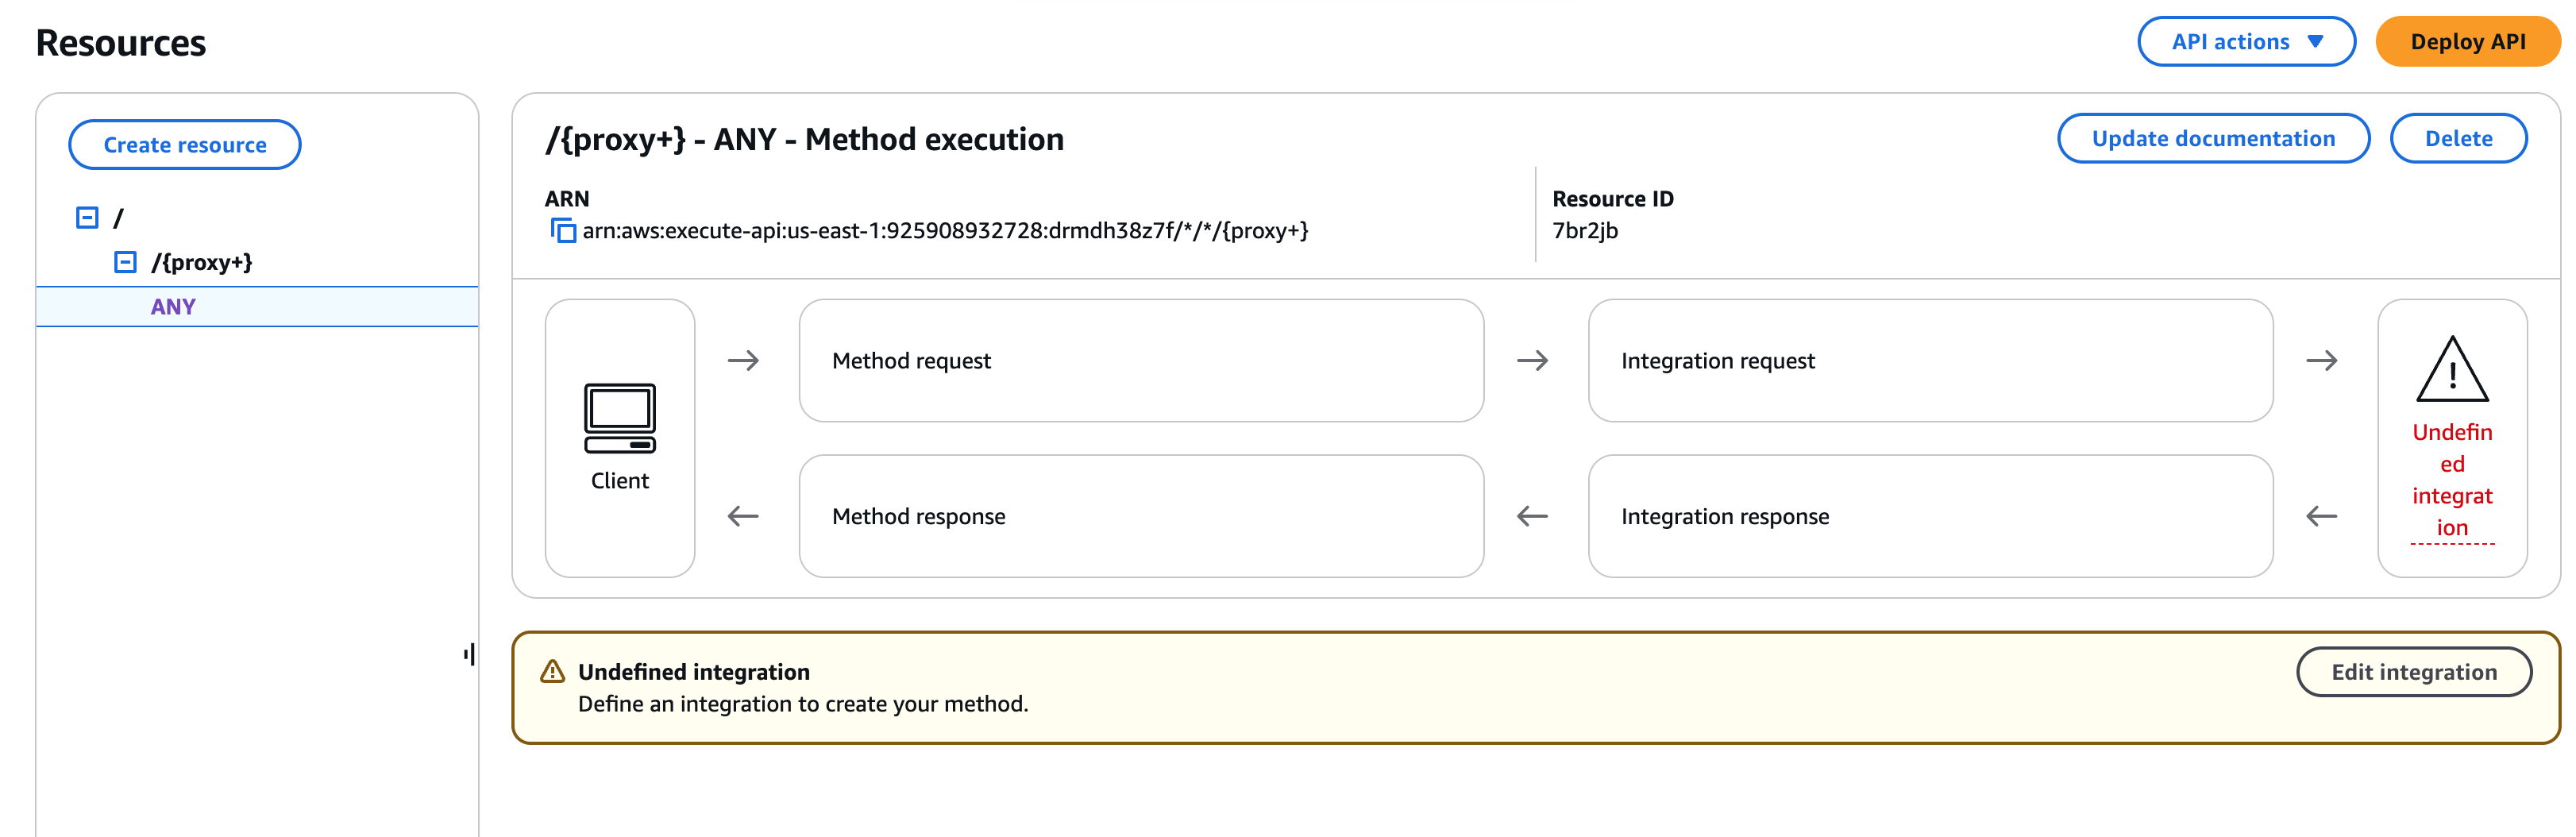Click the resources panel resize handle
Viewport: 2576px width, 837px height.
[x=469, y=655]
